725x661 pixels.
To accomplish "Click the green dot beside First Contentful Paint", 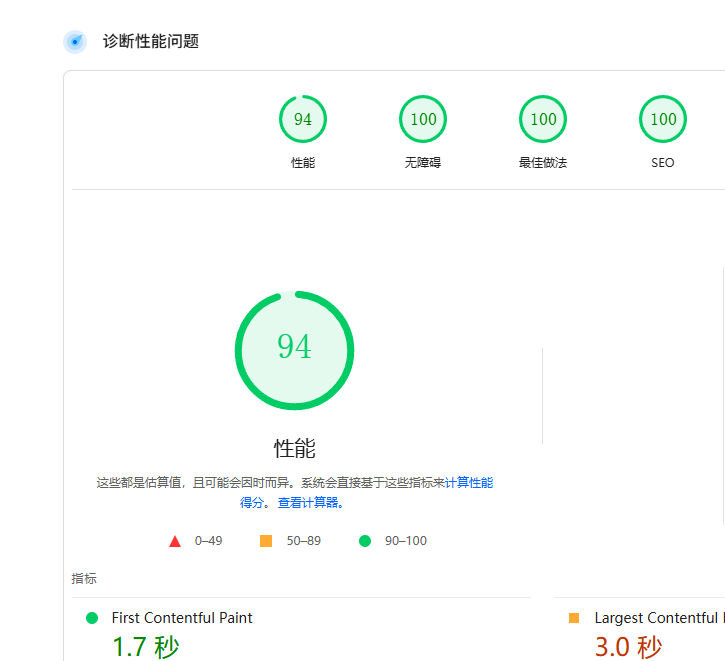I will click(x=92, y=618).
